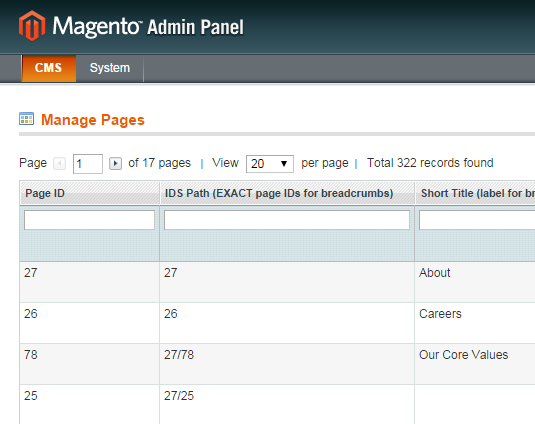
Task: Click the Page ID filter field
Action: coord(89,220)
